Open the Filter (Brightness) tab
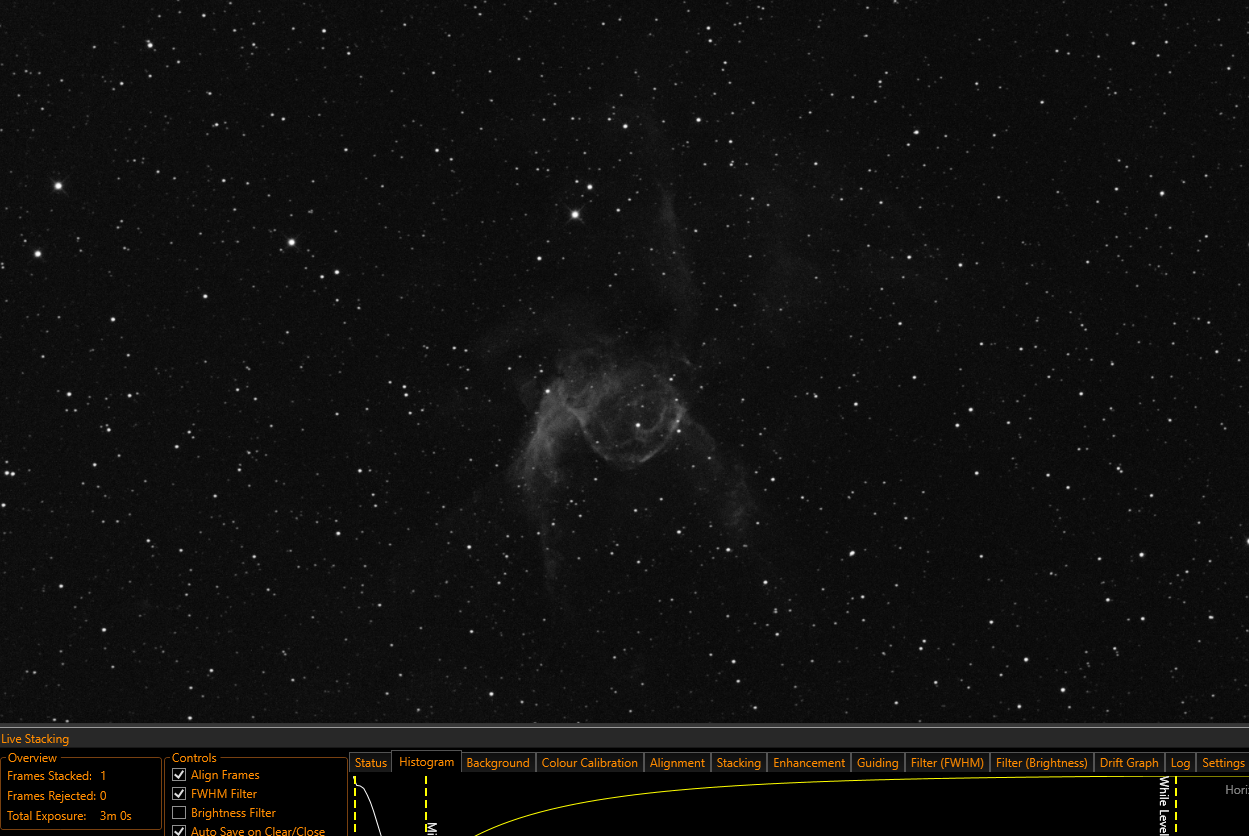The width and height of the screenshot is (1249, 836). point(1041,763)
